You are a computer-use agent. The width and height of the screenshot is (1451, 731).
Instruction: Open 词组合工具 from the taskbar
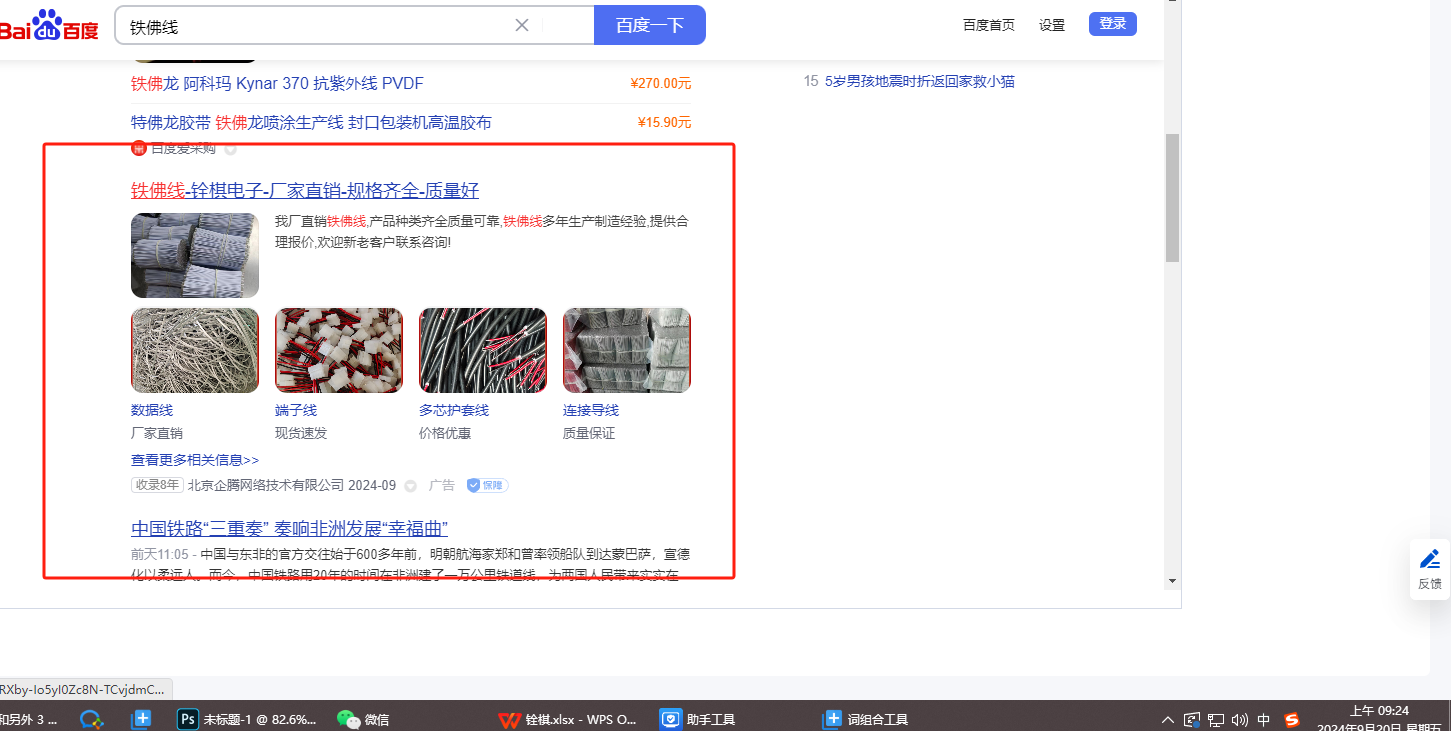click(x=865, y=719)
